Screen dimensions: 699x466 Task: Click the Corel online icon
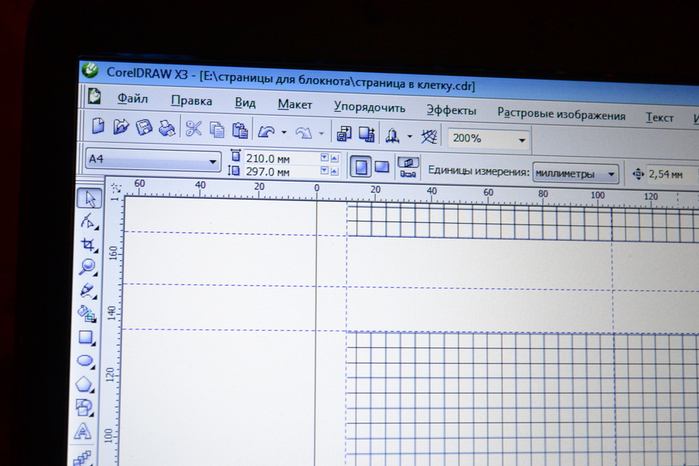pyautogui.click(x=429, y=137)
